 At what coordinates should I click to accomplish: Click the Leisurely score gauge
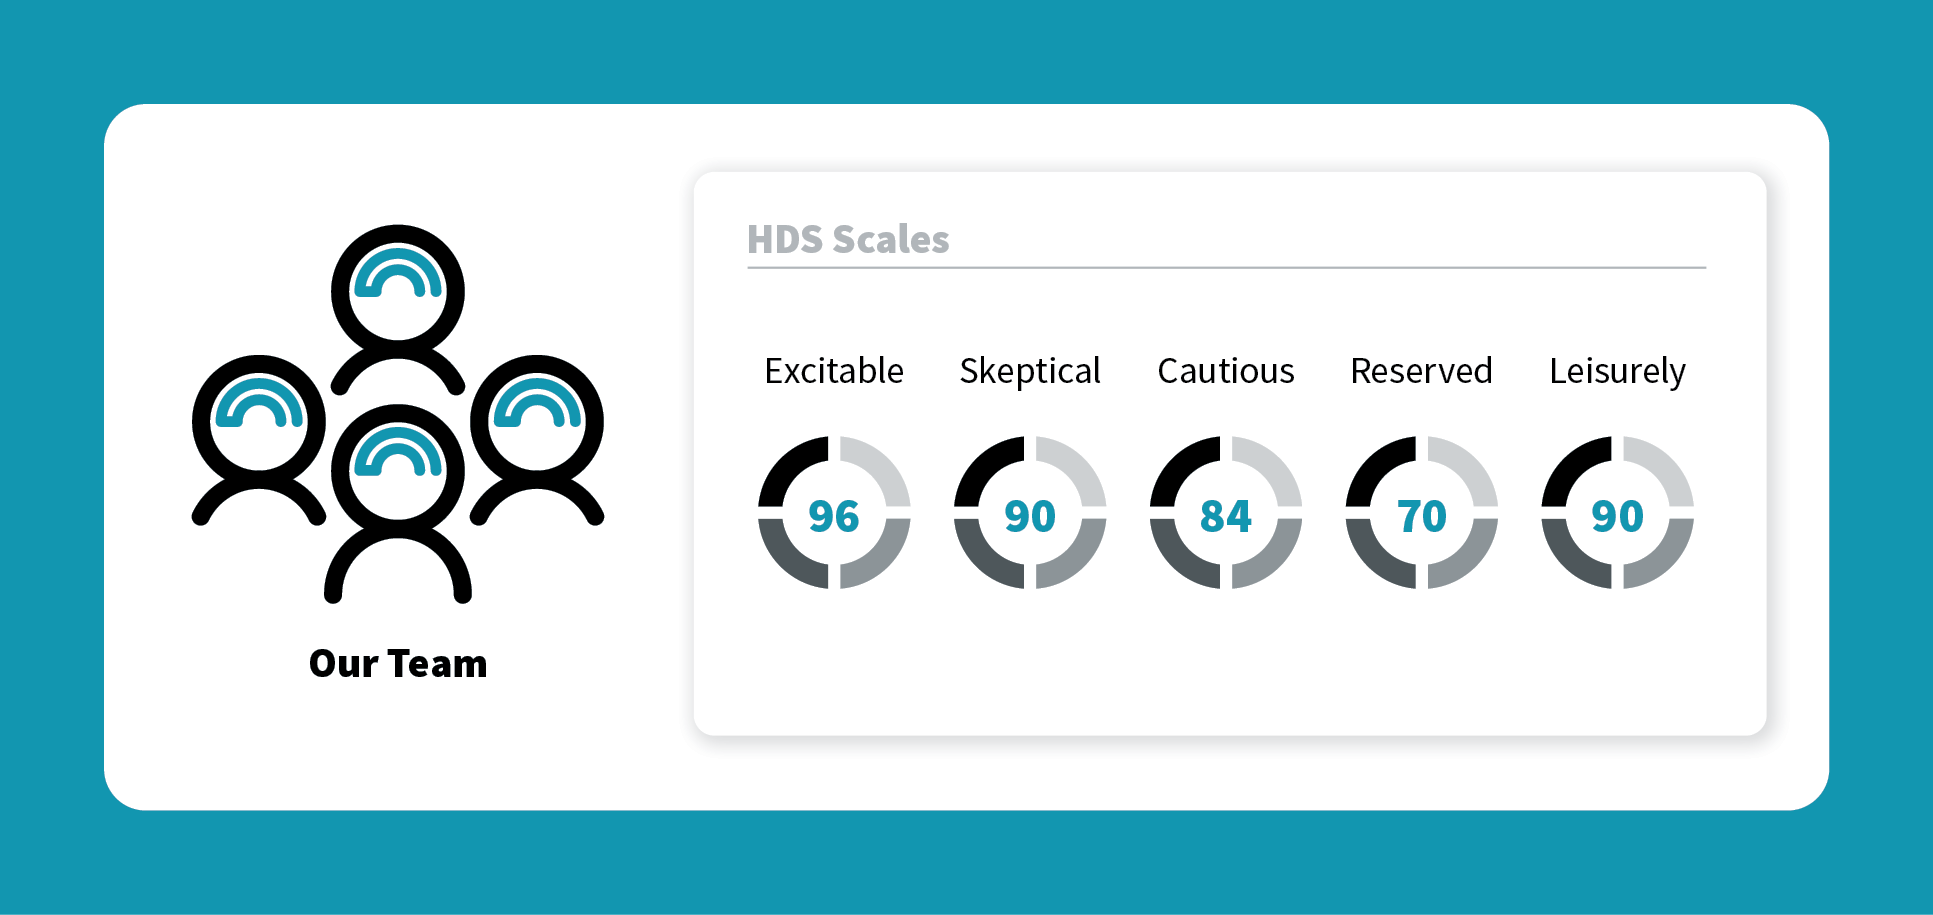[x=1618, y=513]
